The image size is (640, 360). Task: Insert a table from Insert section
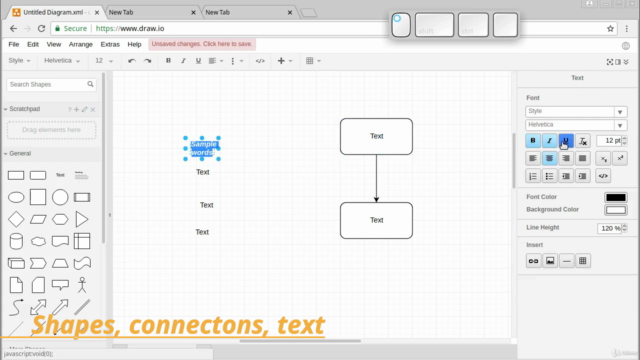coord(583,261)
